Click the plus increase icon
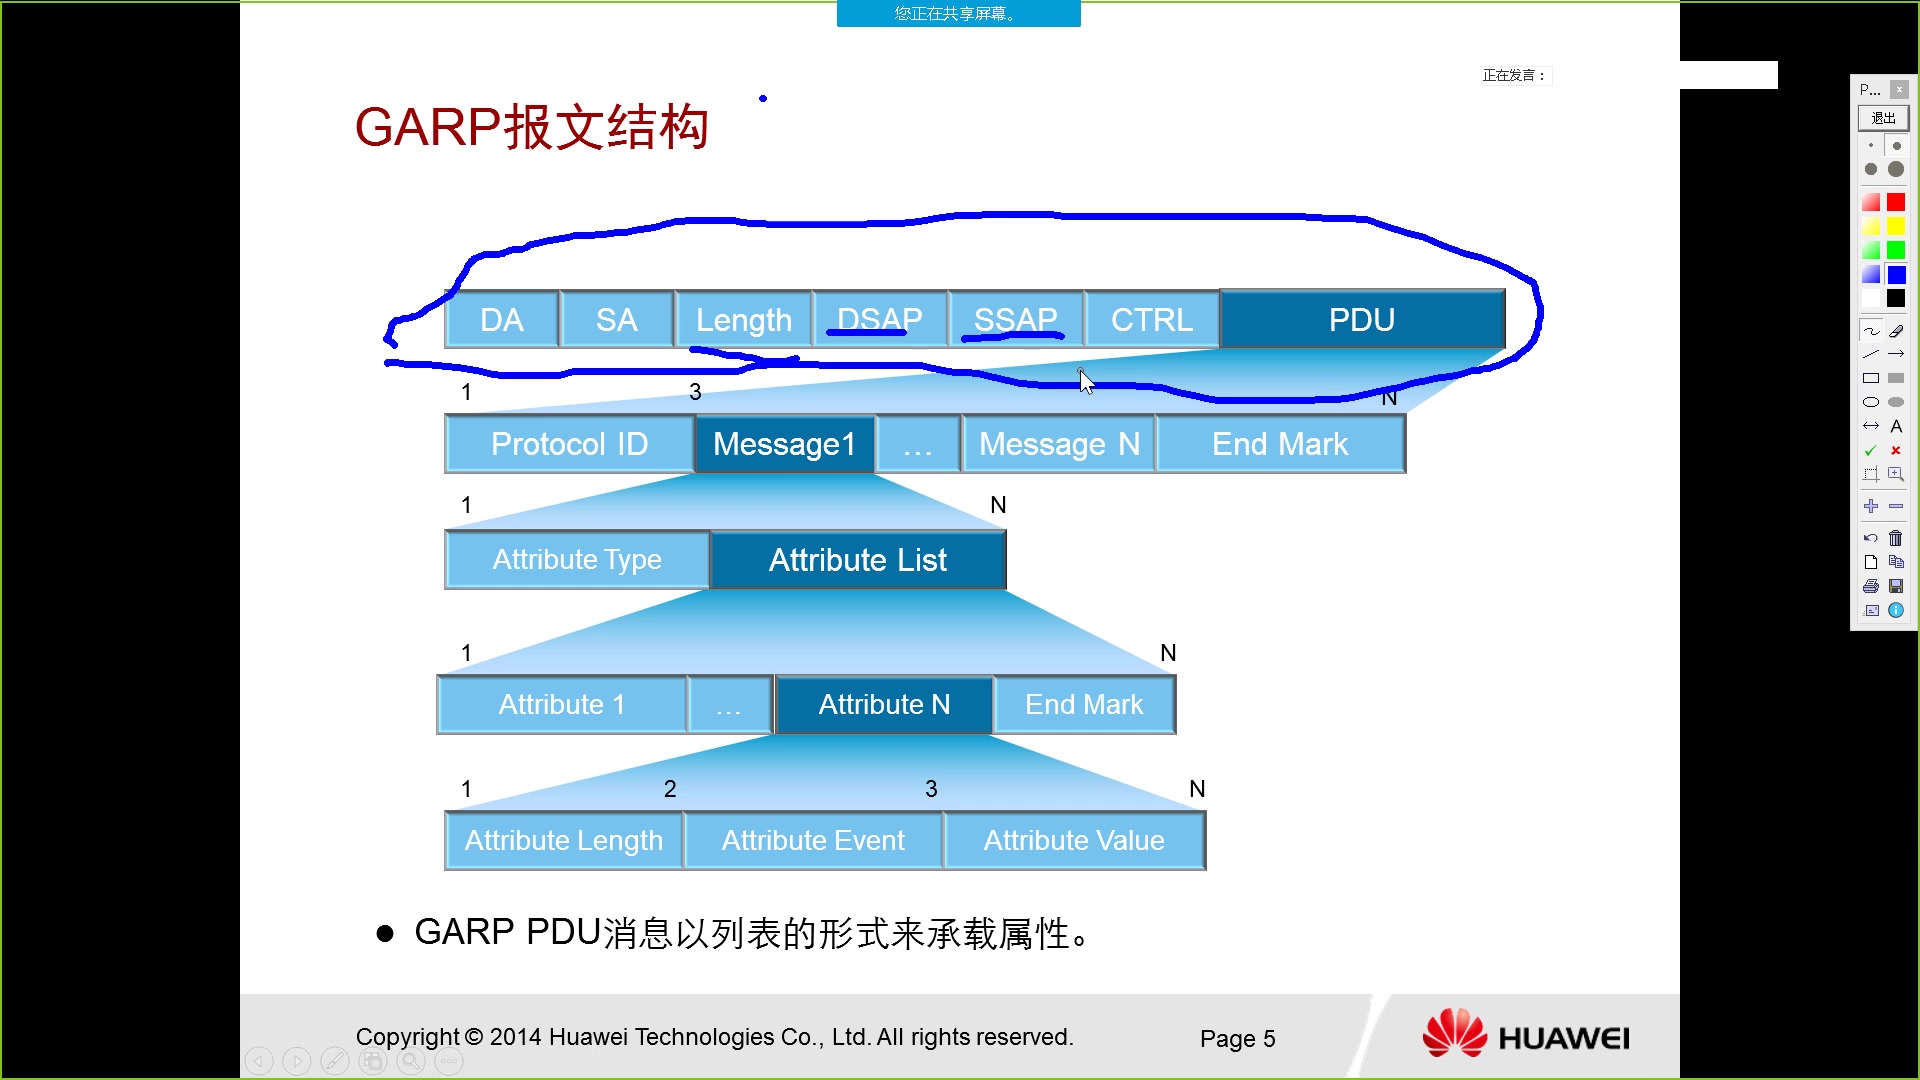Viewport: 1920px width, 1080px height. click(1871, 506)
